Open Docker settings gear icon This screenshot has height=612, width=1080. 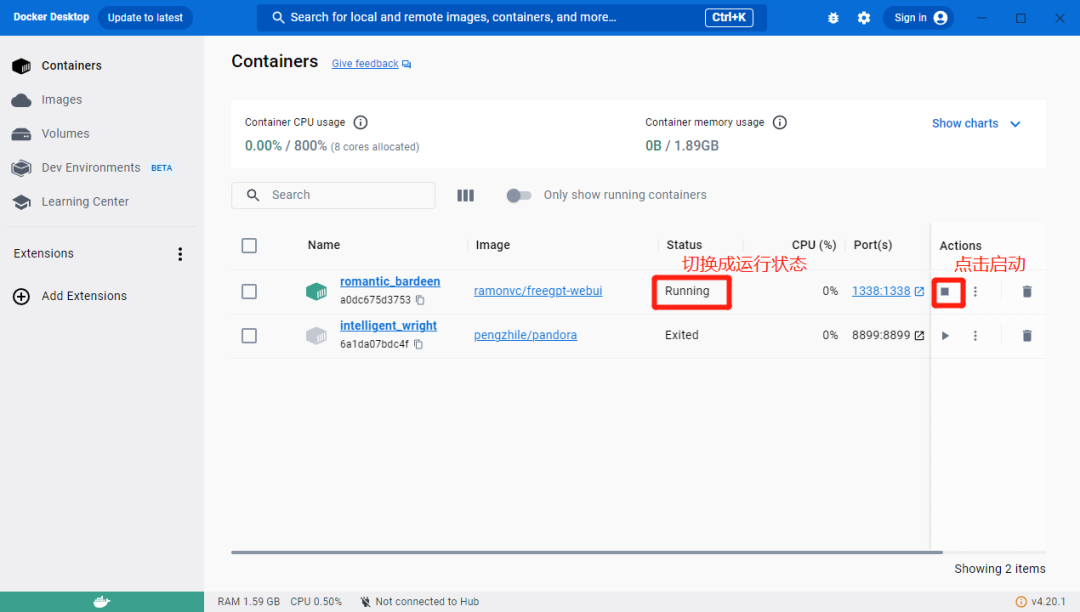pyautogui.click(x=864, y=18)
